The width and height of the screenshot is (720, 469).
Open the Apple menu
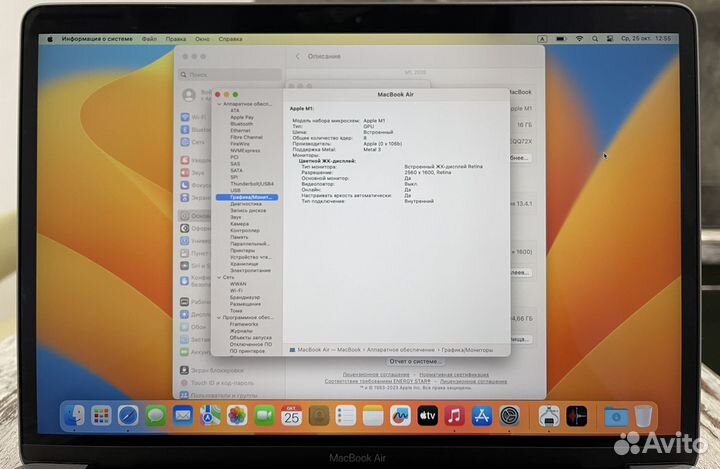pos(50,39)
